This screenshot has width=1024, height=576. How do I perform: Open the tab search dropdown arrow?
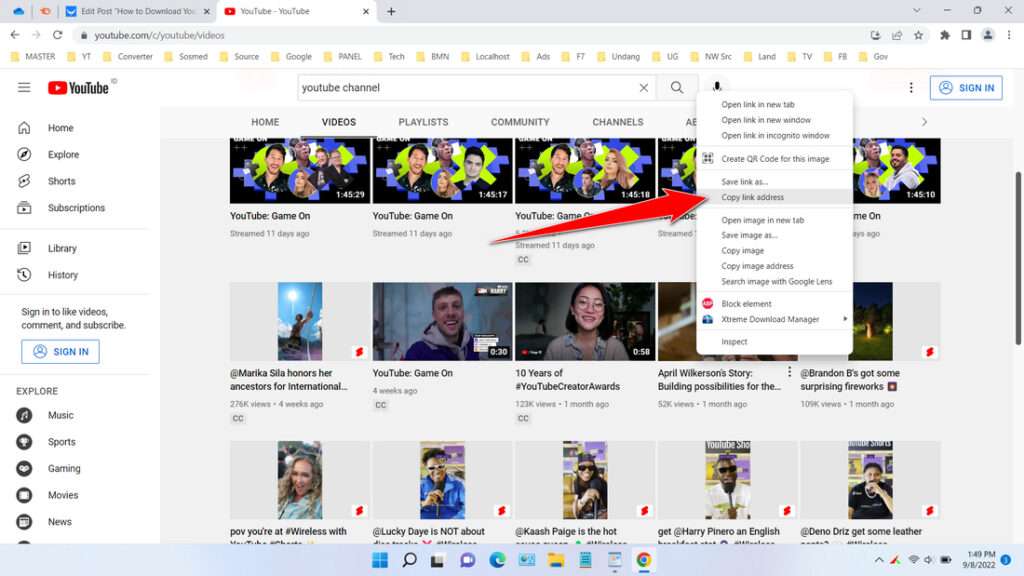pyautogui.click(x=917, y=11)
